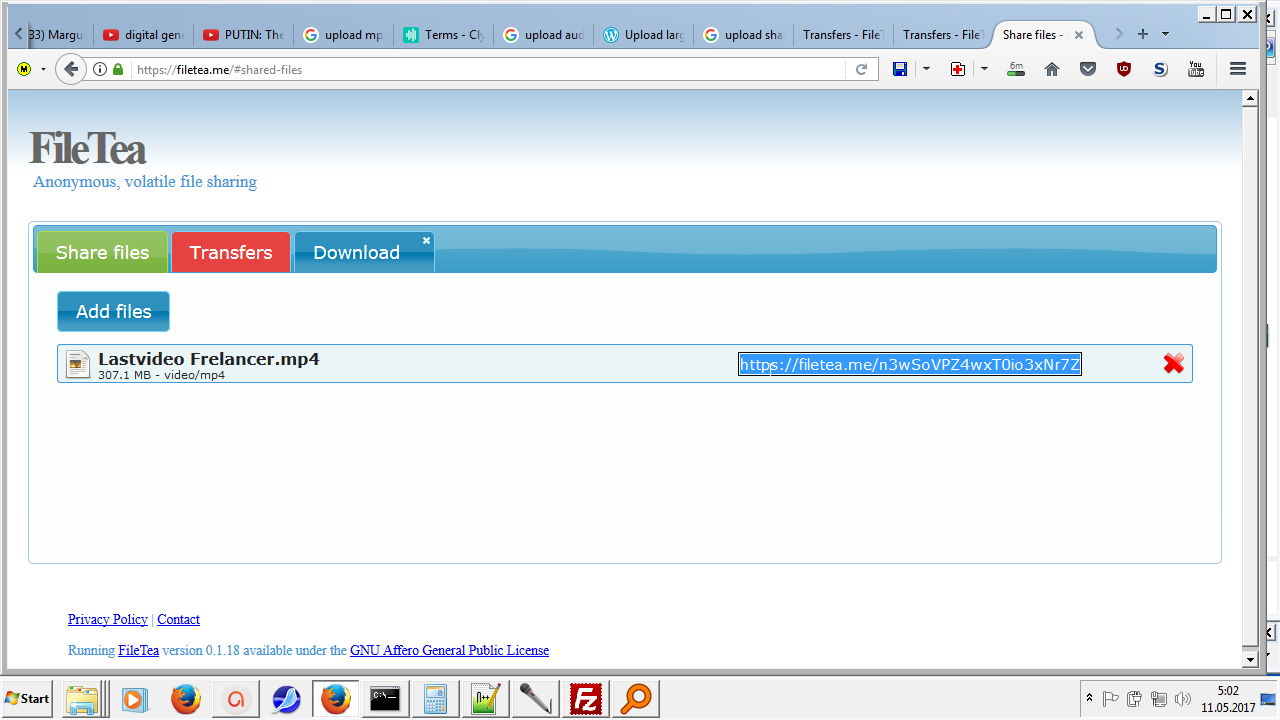The image size is (1280, 720).
Task: Click the red cross toolbar icon
Action: point(958,69)
